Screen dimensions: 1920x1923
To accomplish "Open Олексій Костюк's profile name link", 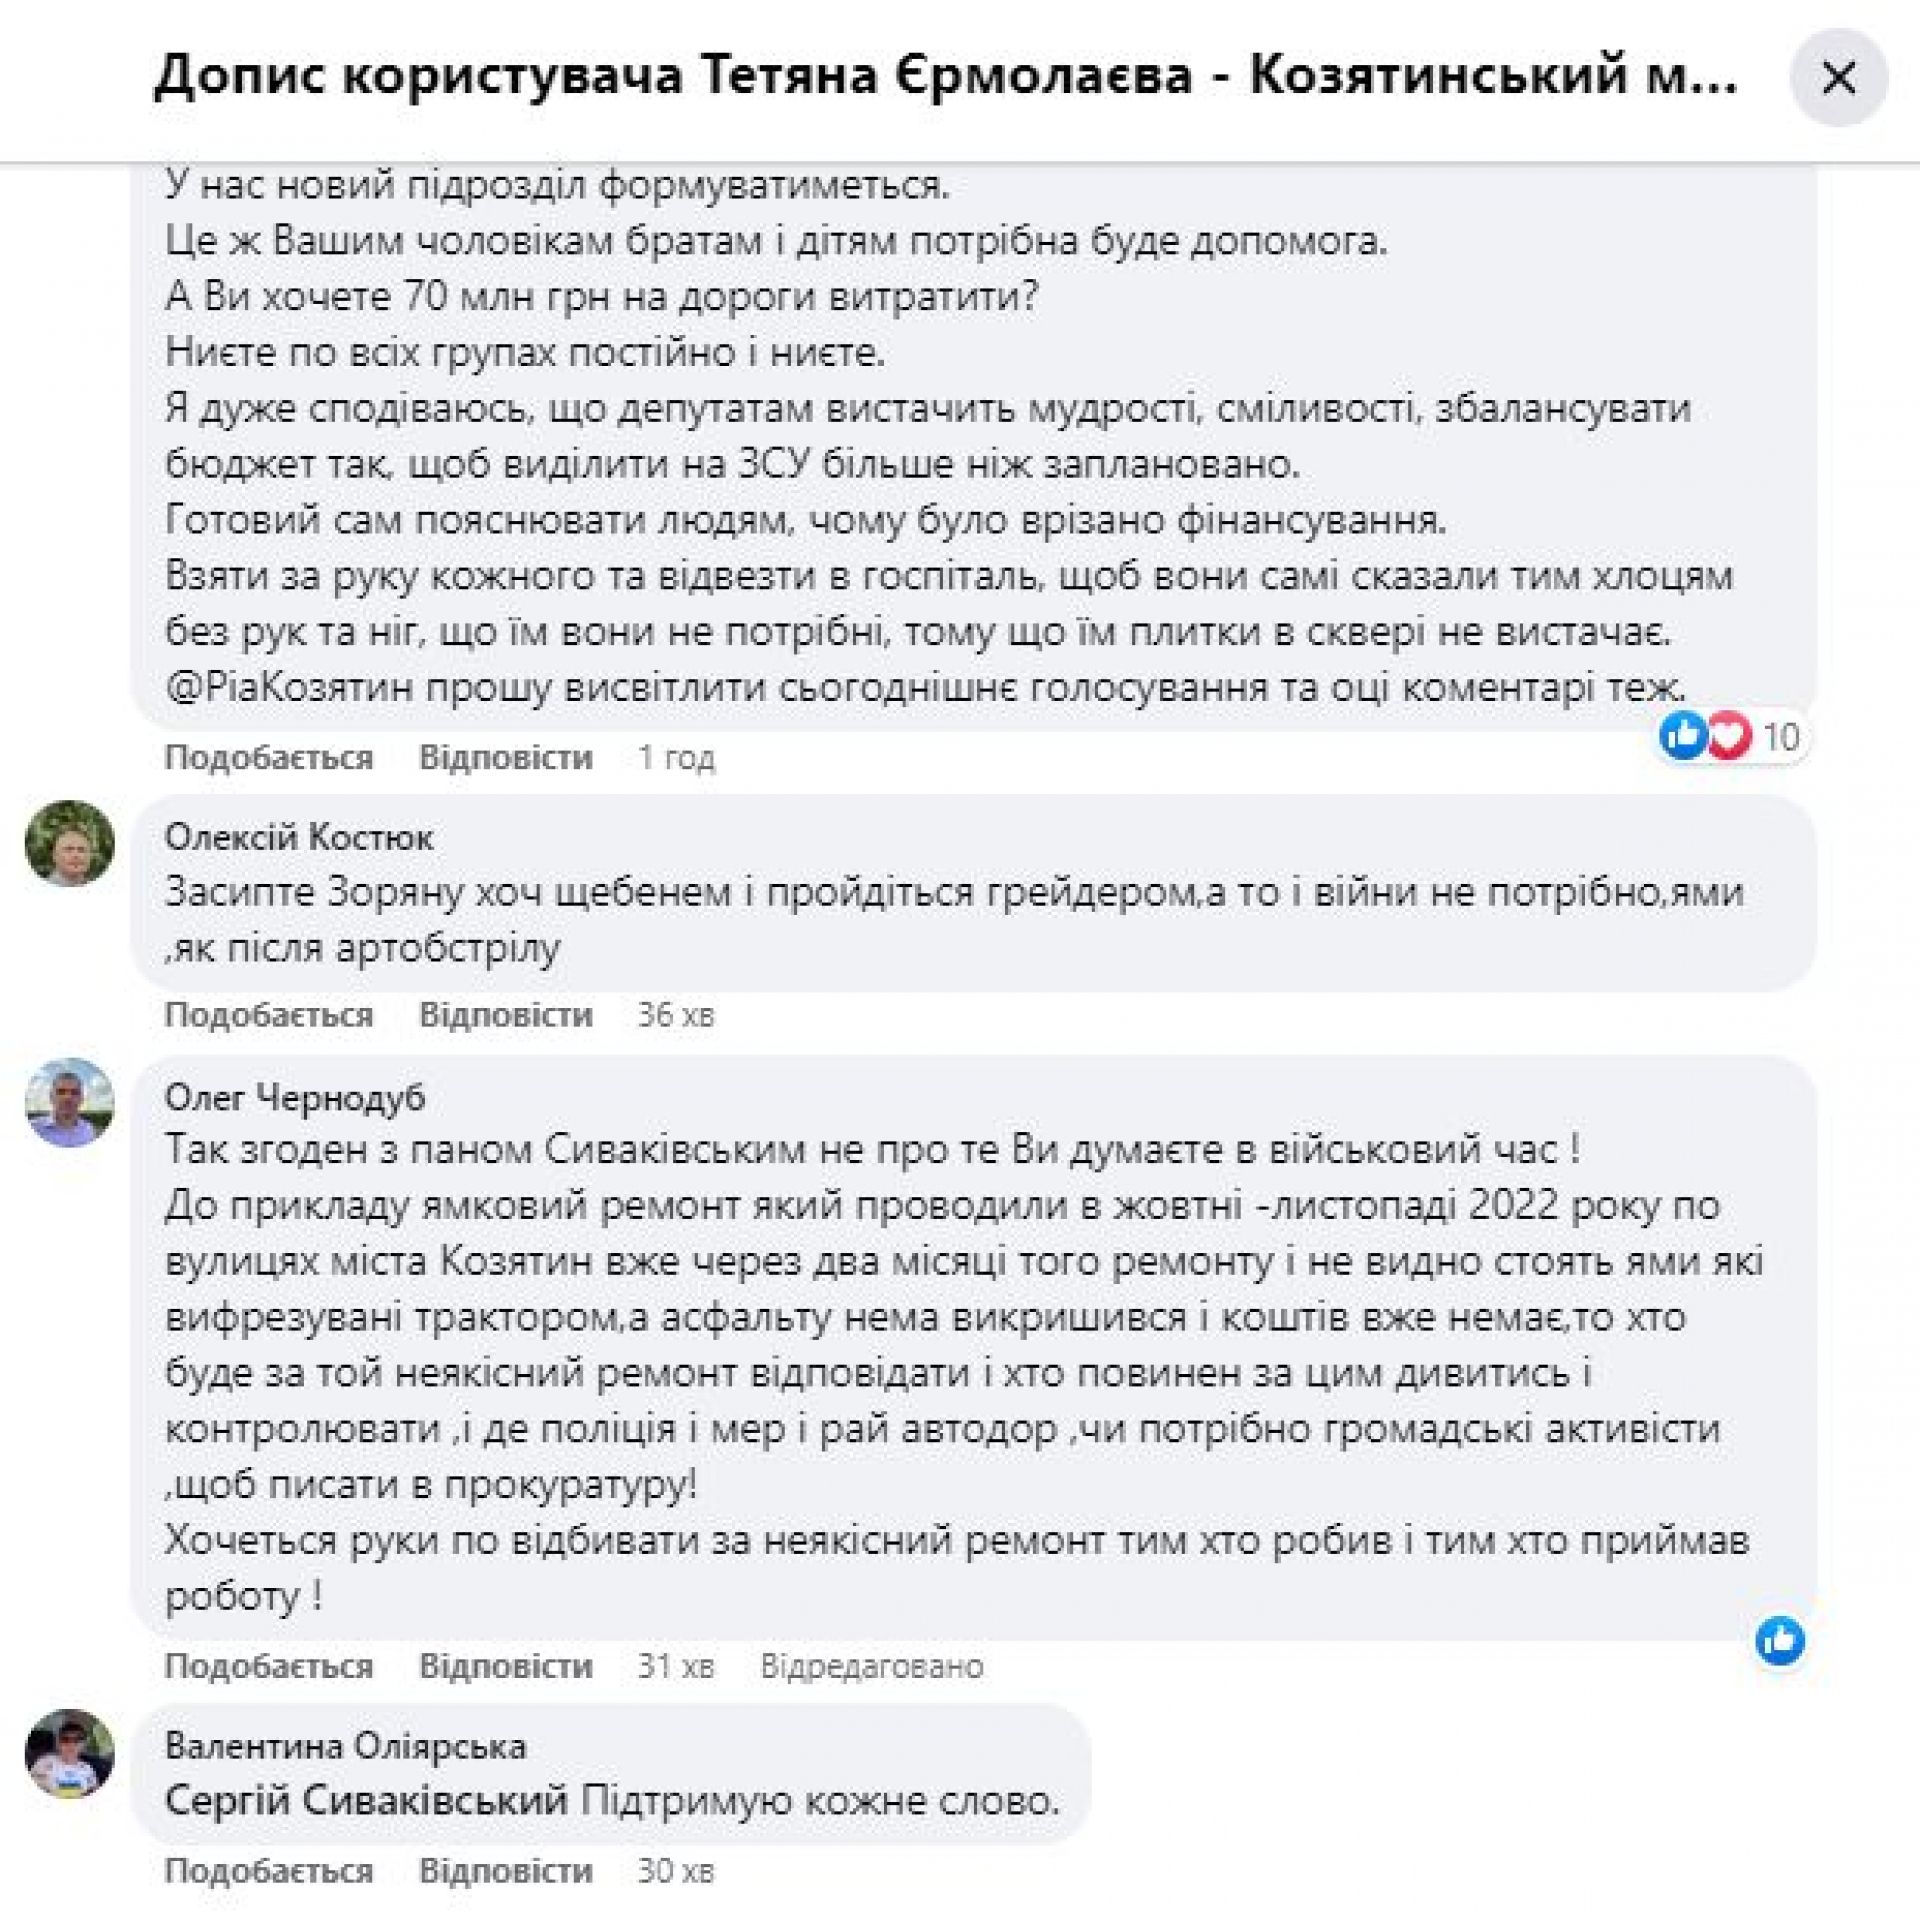I will point(299,837).
